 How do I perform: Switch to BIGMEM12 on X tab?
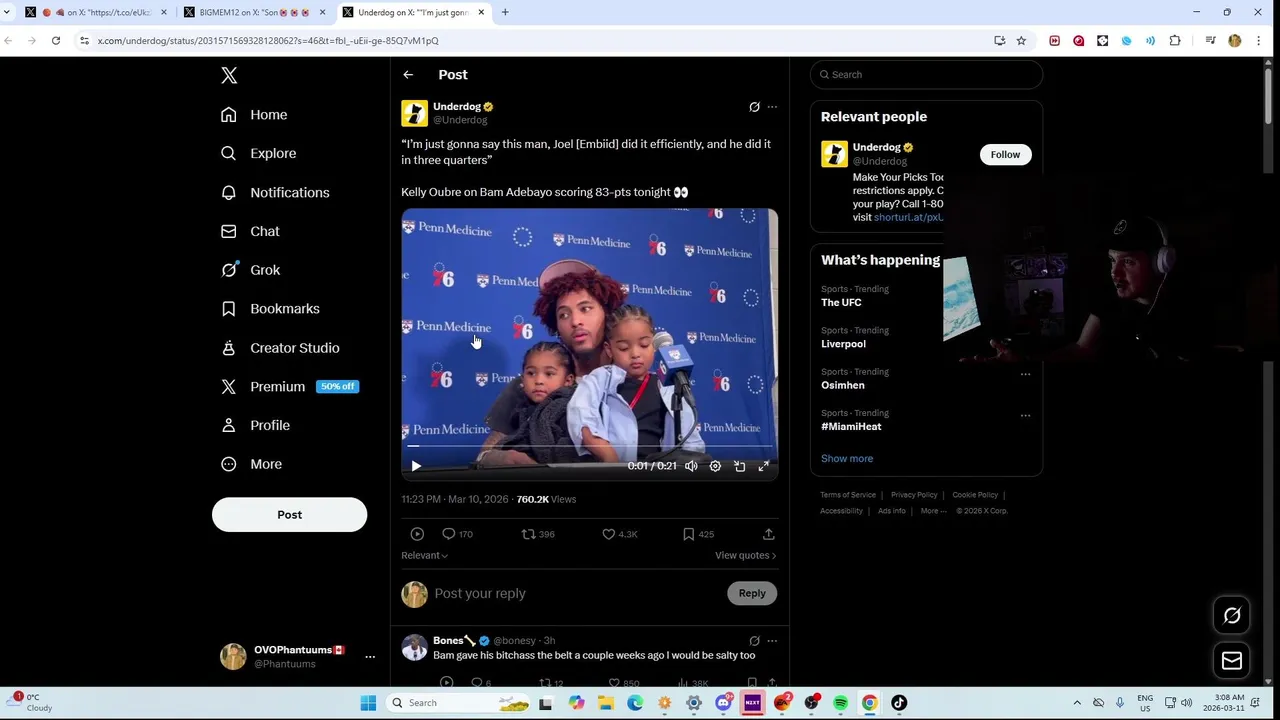coord(255,12)
